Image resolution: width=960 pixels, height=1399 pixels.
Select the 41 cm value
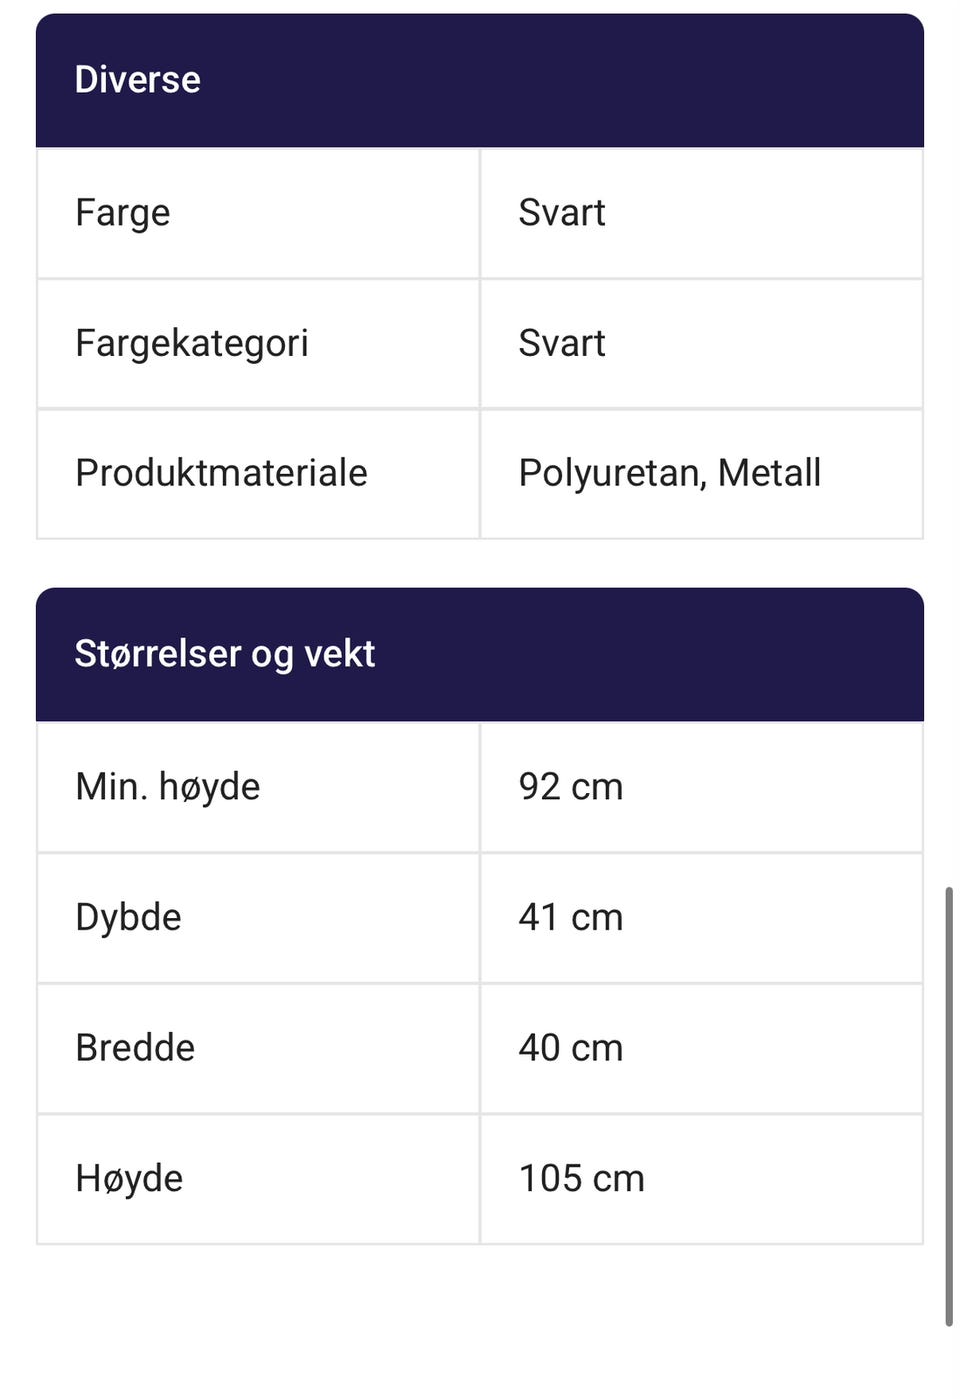(x=570, y=917)
